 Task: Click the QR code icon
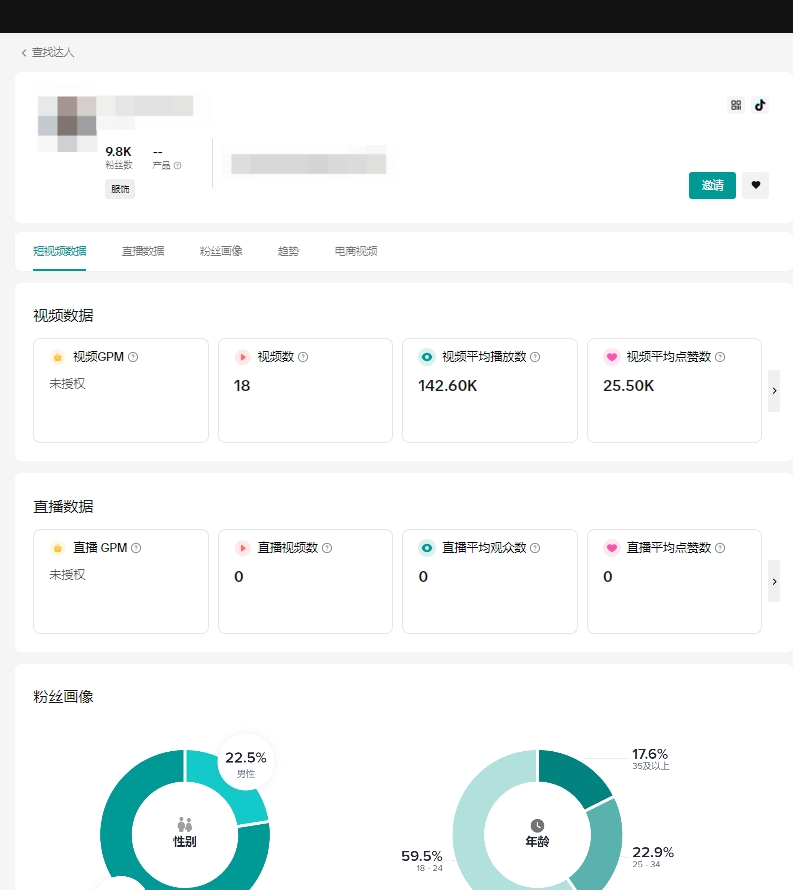pyautogui.click(x=736, y=105)
